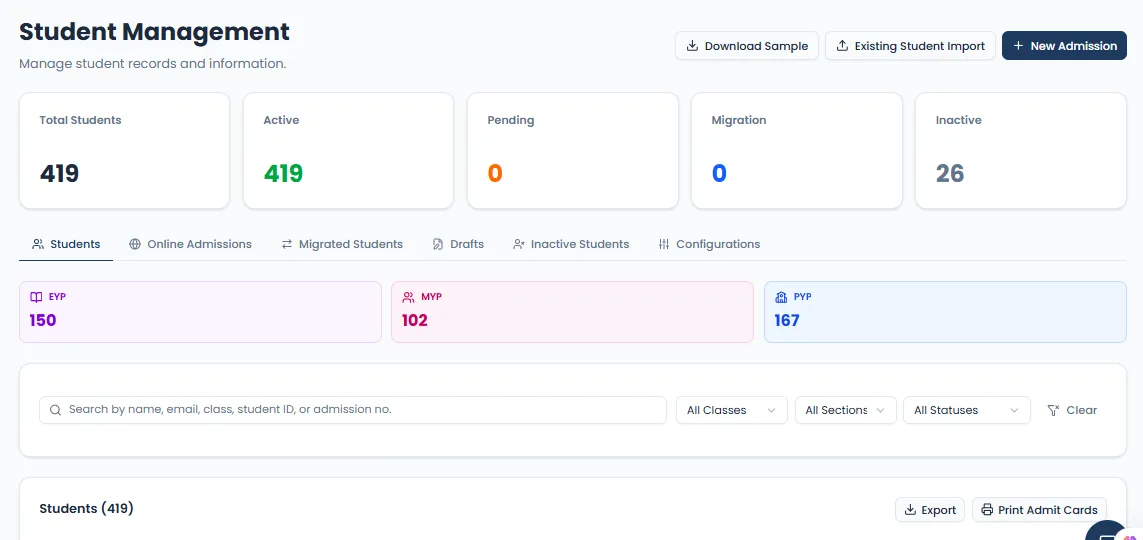Click the Student Management heading

coord(155,32)
